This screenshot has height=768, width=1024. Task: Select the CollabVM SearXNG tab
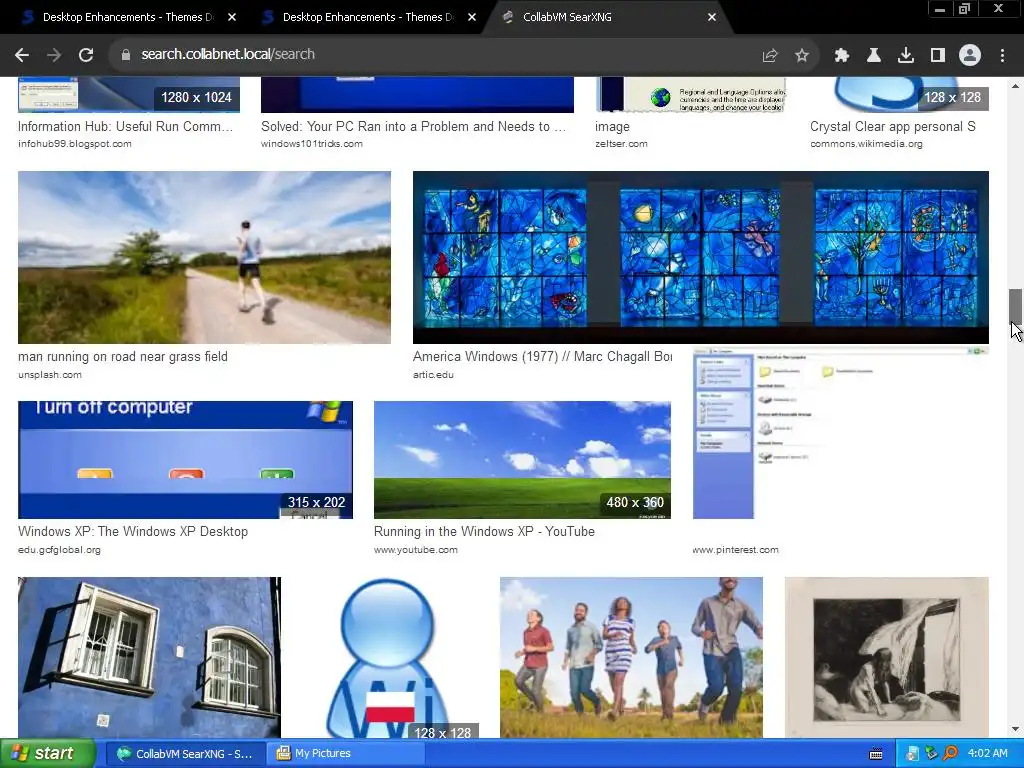[607, 17]
